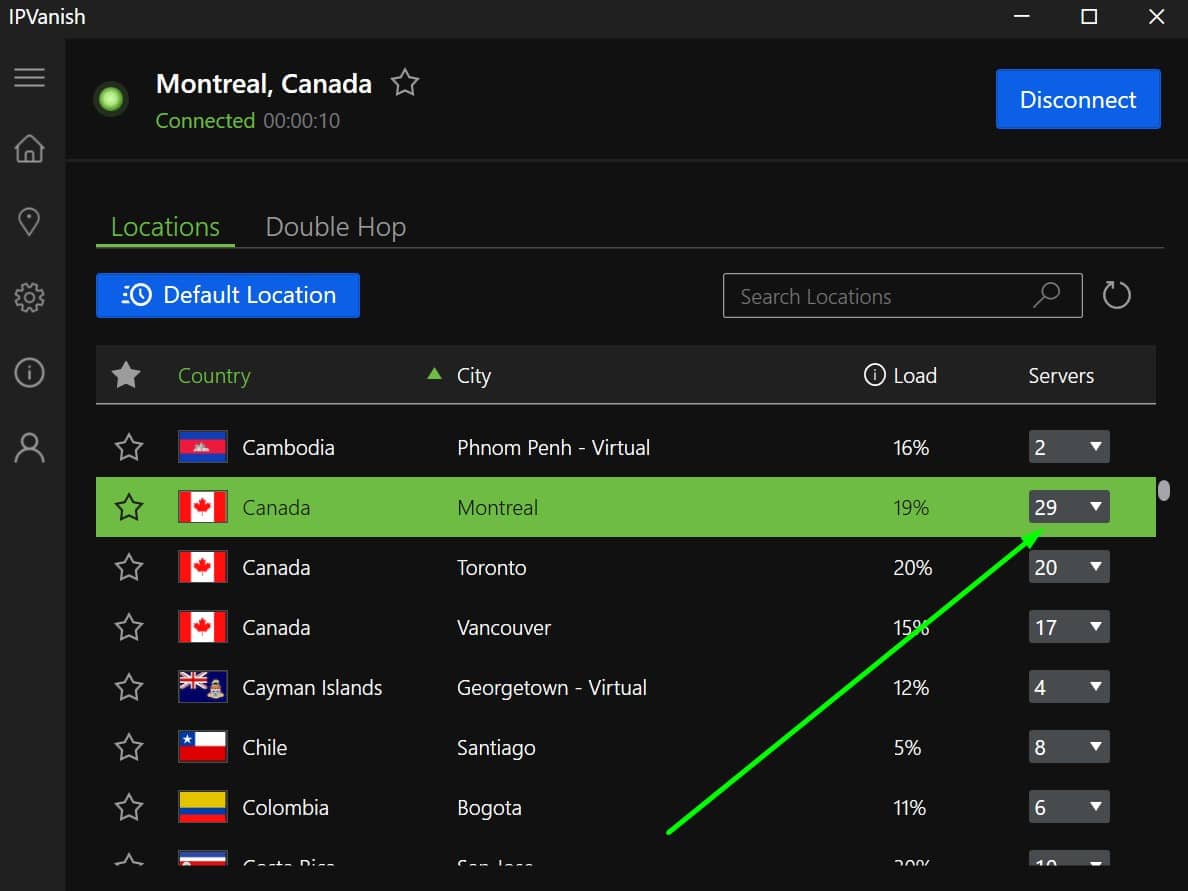This screenshot has width=1188, height=891.
Task: Select Georgetown - Virtual entry
Action: click(x=552, y=687)
